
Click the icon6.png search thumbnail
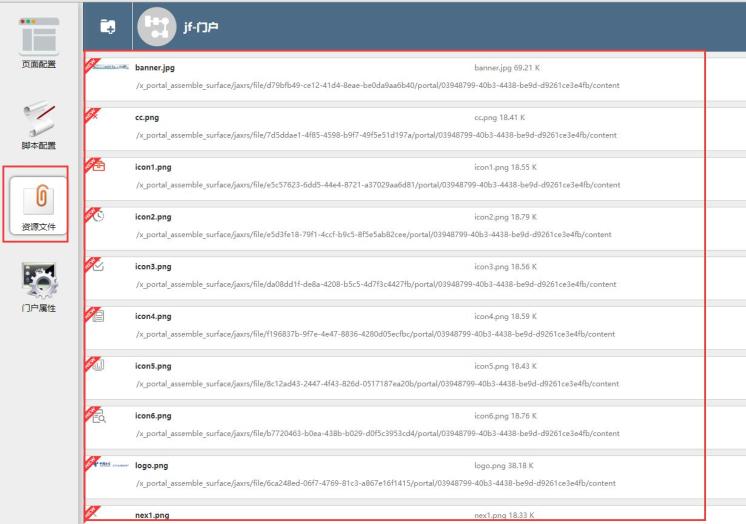coord(99,416)
